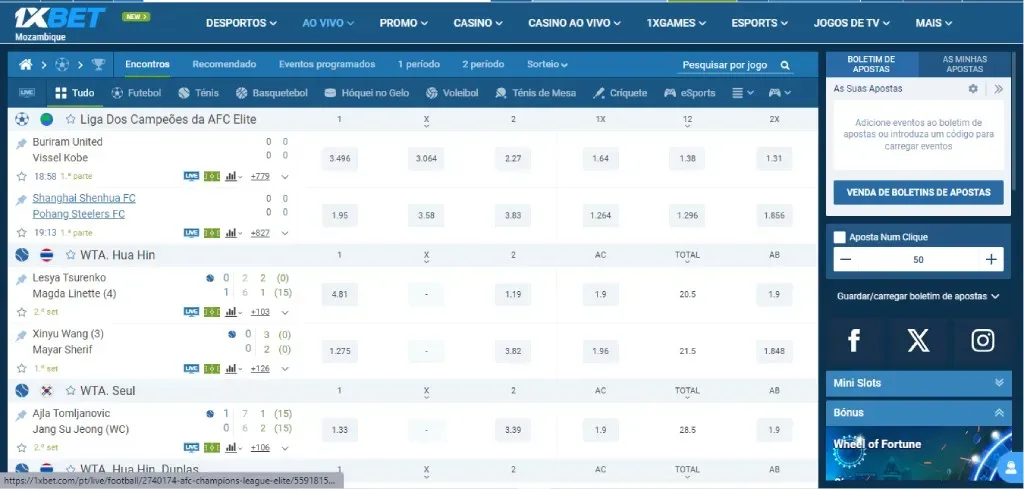Star the Xinyu Wang vs Mayar Sherif match
The height and width of the screenshot is (489, 1024).
22,369
